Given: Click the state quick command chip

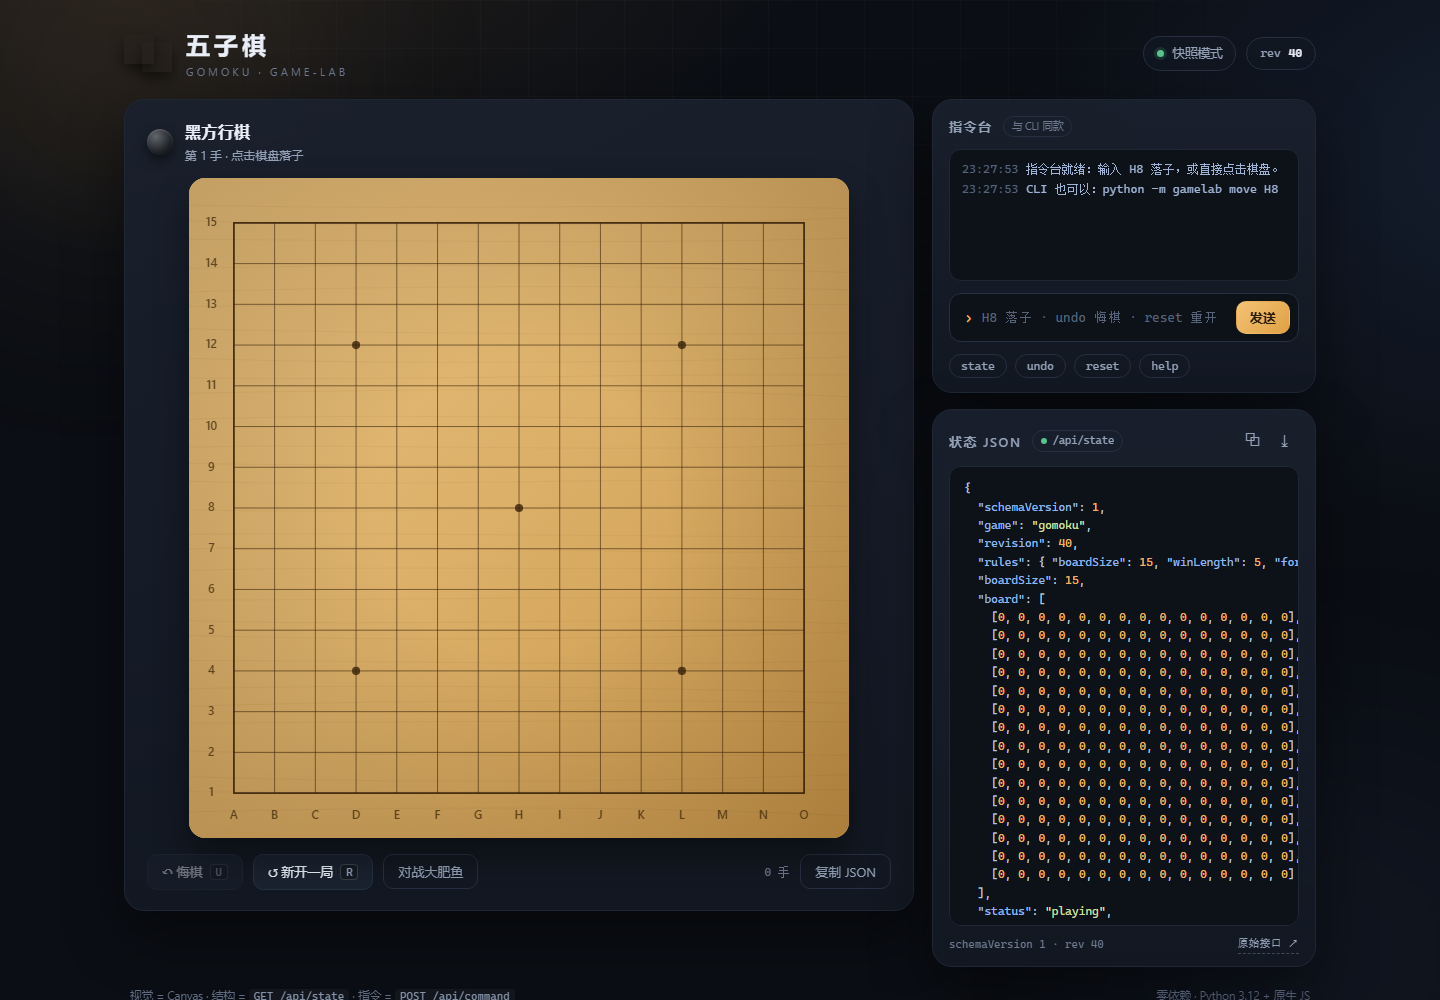Looking at the screenshot, I should pyautogui.click(x=978, y=366).
